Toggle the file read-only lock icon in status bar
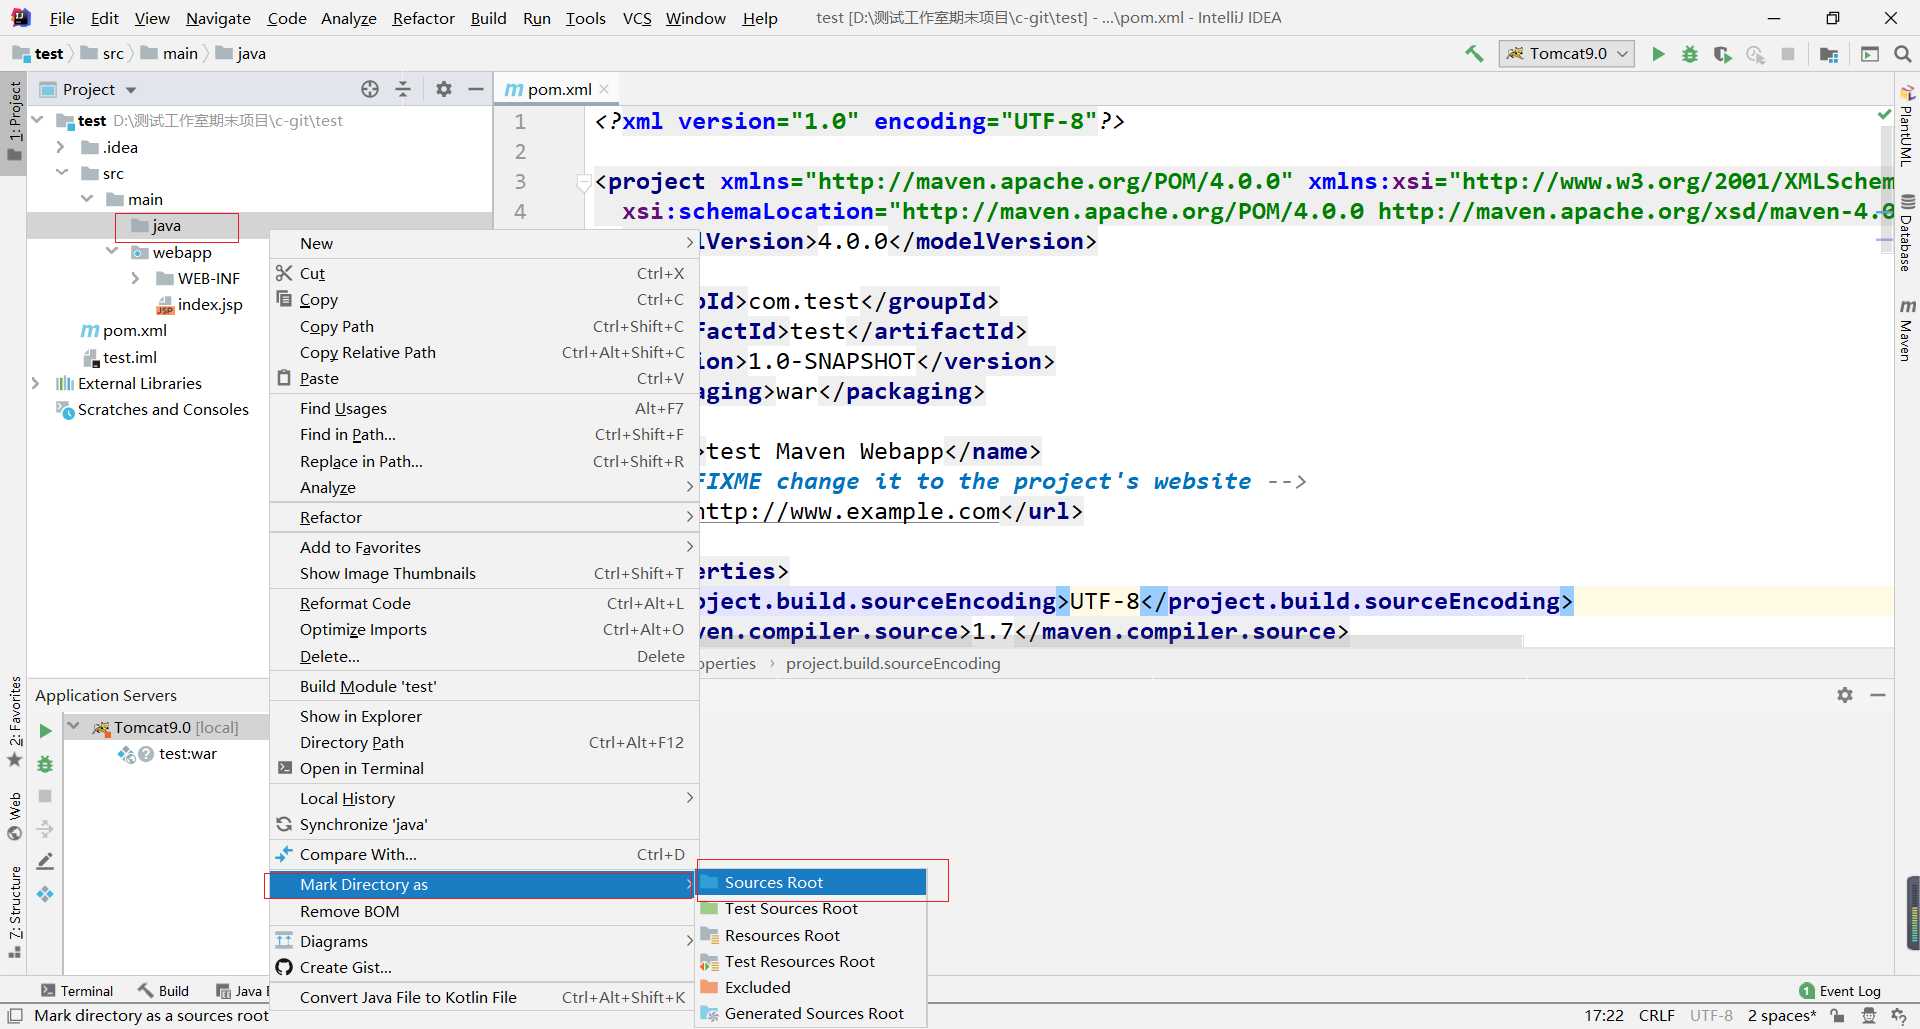This screenshot has height=1029, width=1920. click(x=1838, y=1016)
